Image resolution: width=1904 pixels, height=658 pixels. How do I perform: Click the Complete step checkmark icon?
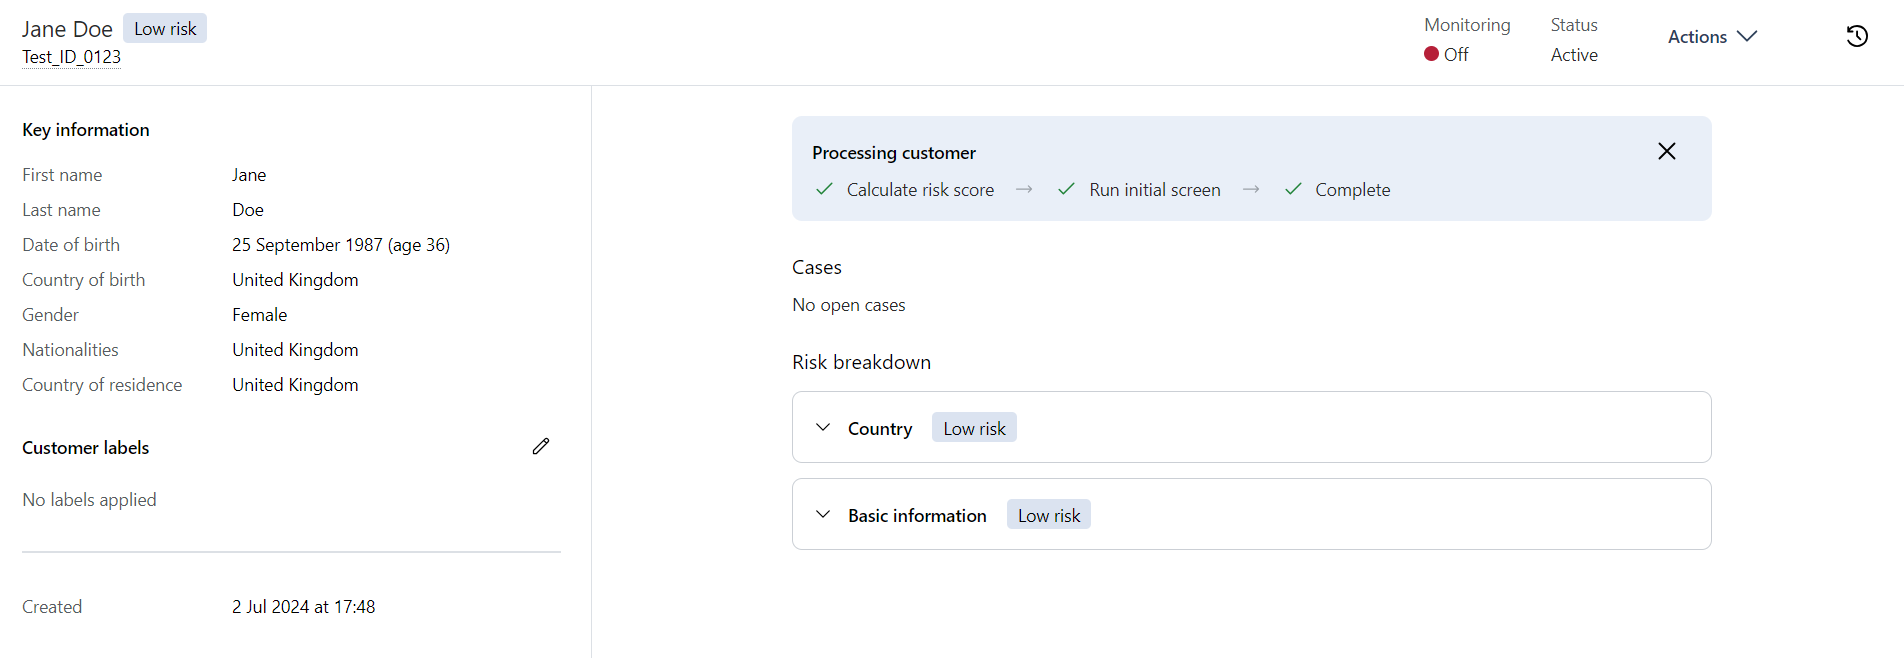[1293, 189]
